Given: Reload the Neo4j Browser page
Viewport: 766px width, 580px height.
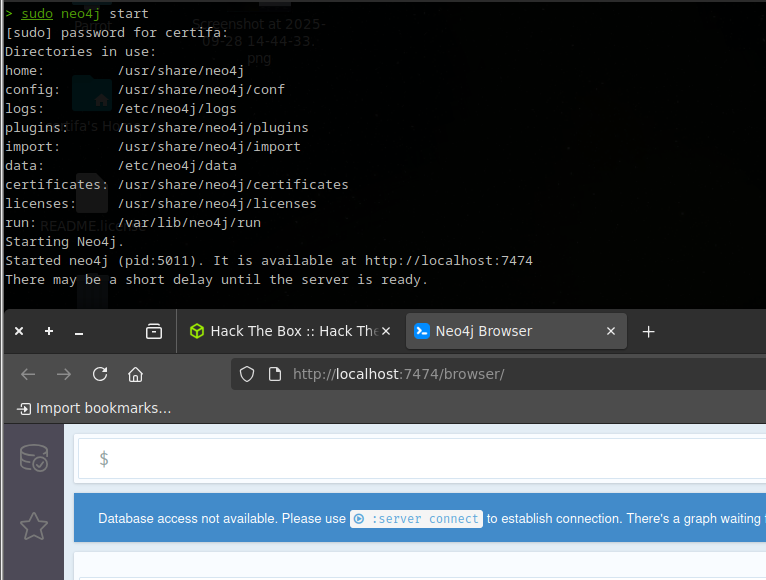Looking at the screenshot, I should (100, 374).
